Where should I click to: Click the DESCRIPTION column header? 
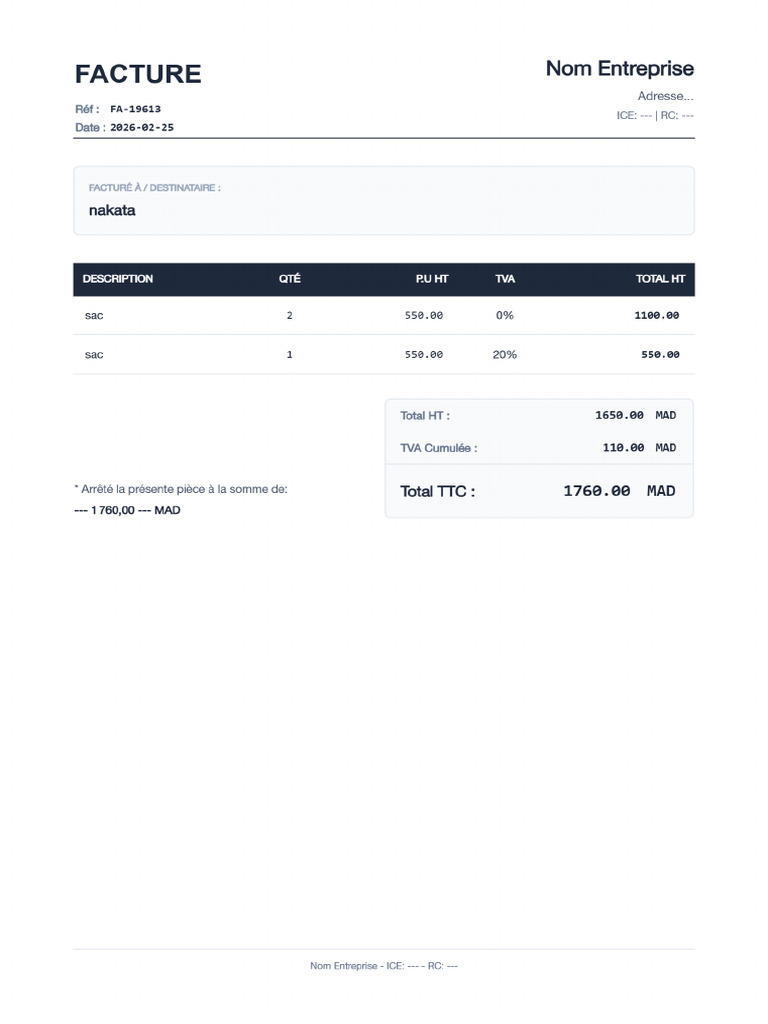[118, 279]
